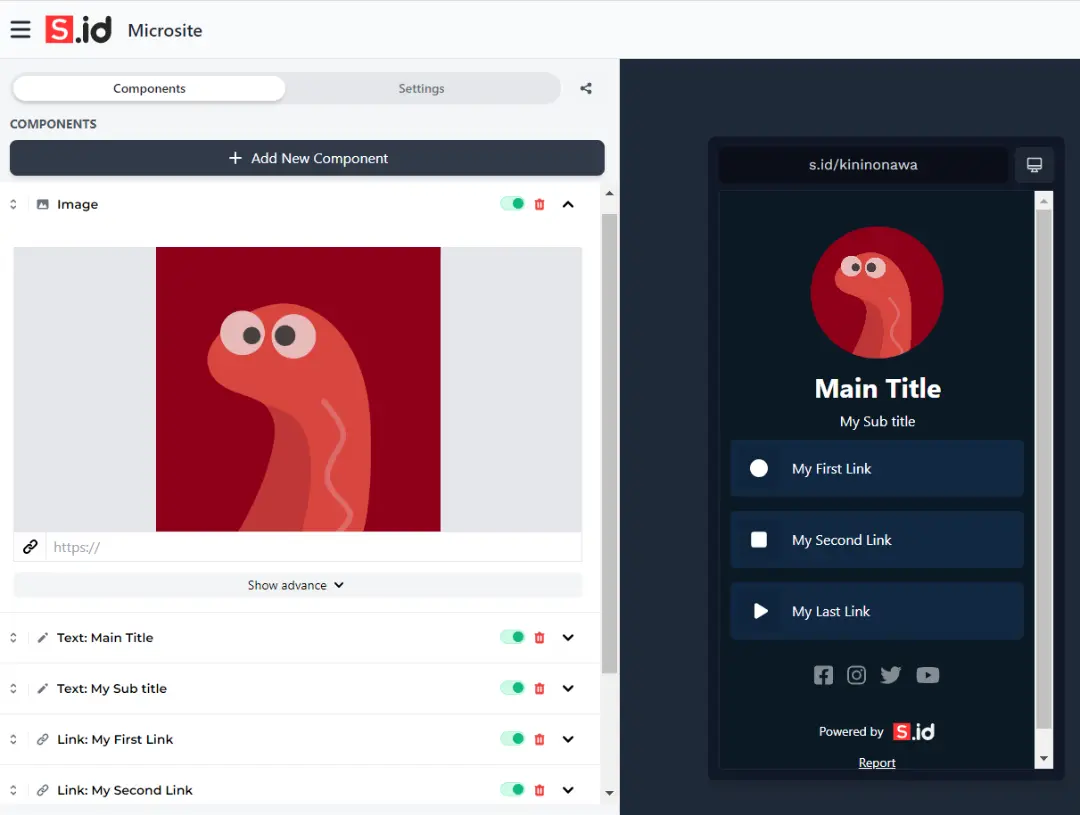Toggle off Link: My First Link
1080x815 pixels.
tap(512, 740)
